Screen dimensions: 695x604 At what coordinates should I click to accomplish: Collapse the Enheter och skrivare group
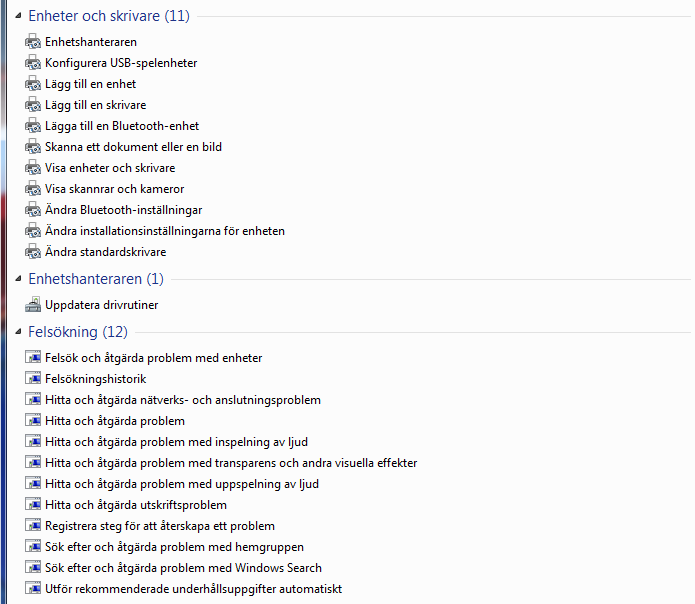tap(18, 16)
